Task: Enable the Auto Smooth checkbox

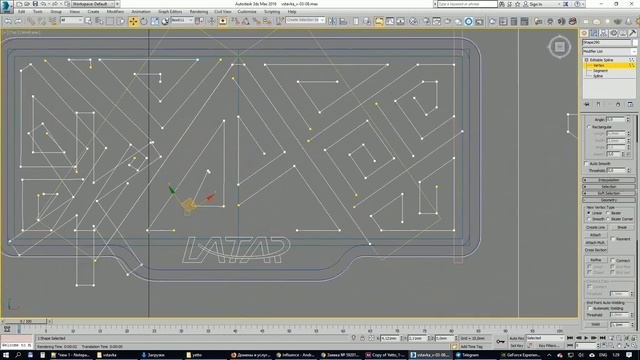Action: 587,164
